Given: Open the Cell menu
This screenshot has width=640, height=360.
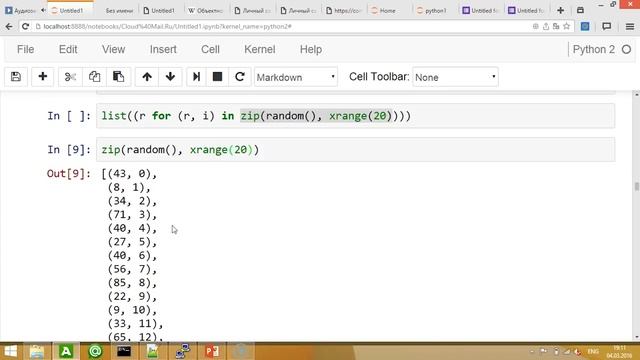Looking at the screenshot, I should click(210, 49).
